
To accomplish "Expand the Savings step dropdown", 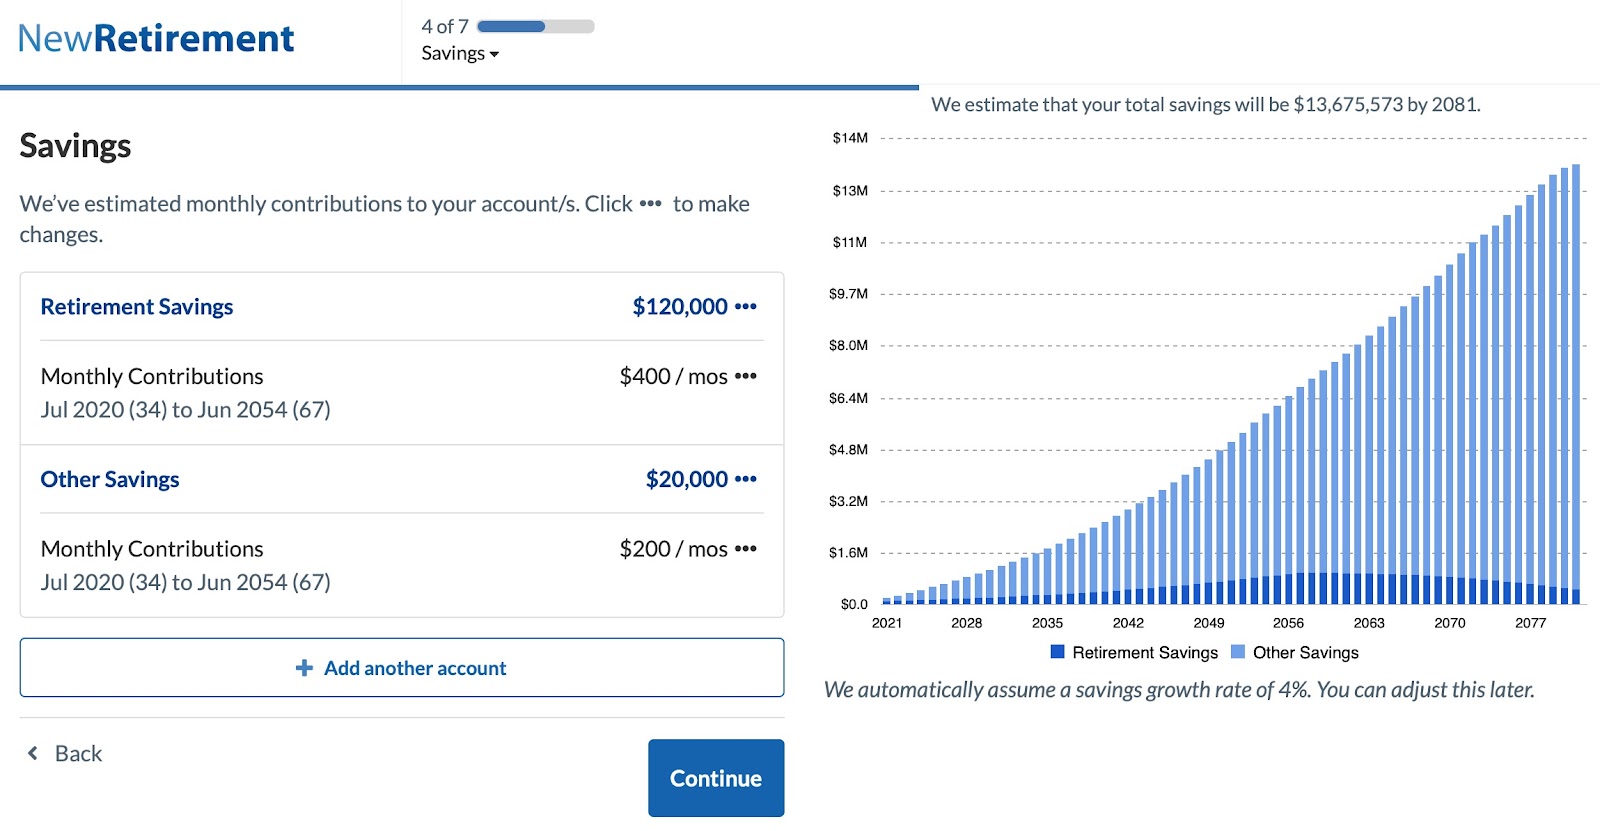I will pyautogui.click(x=460, y=54).
